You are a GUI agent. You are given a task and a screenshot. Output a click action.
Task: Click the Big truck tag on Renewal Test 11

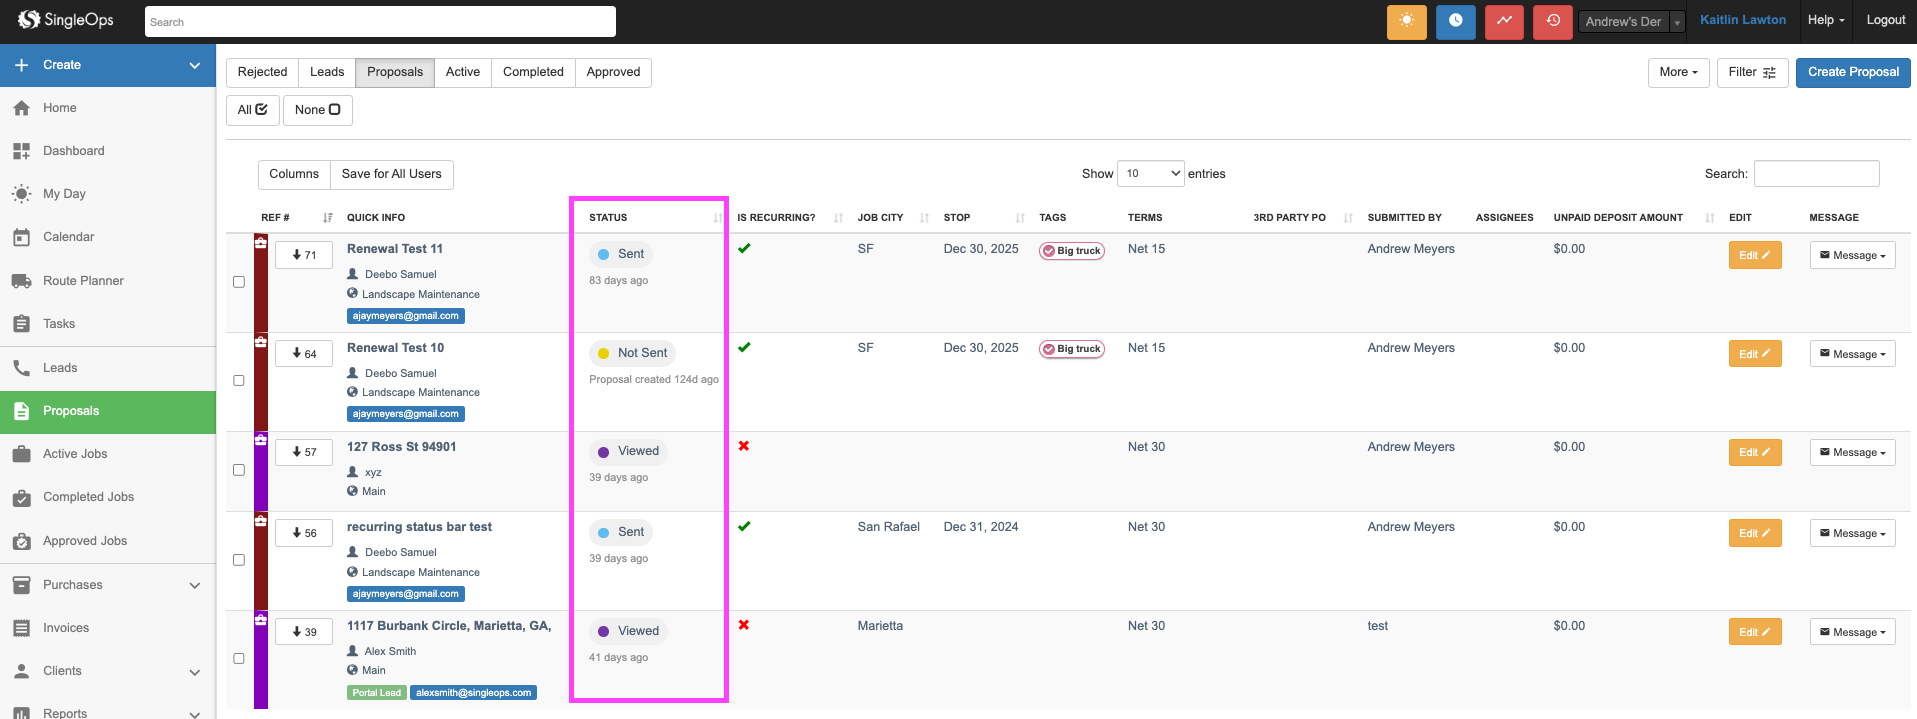coord(1071,251)
